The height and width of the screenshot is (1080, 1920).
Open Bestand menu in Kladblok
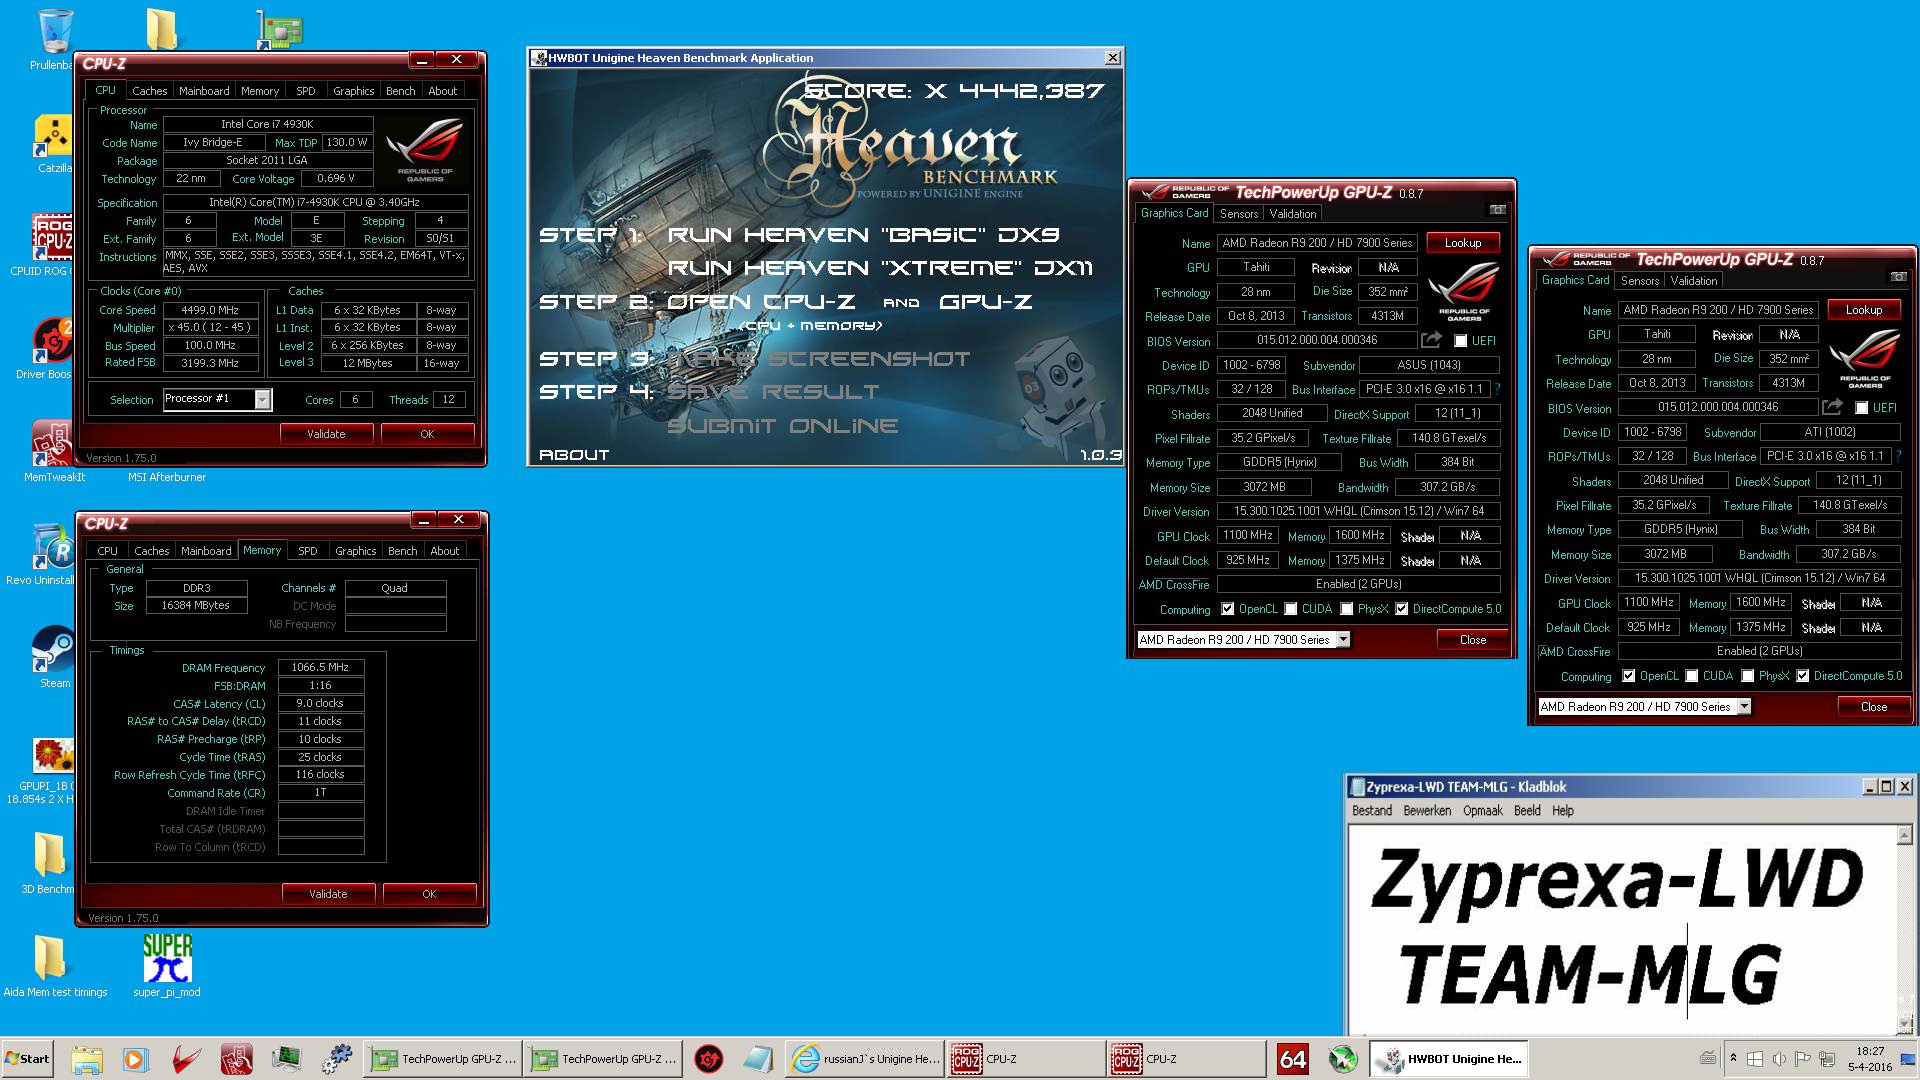point(1372,811)
